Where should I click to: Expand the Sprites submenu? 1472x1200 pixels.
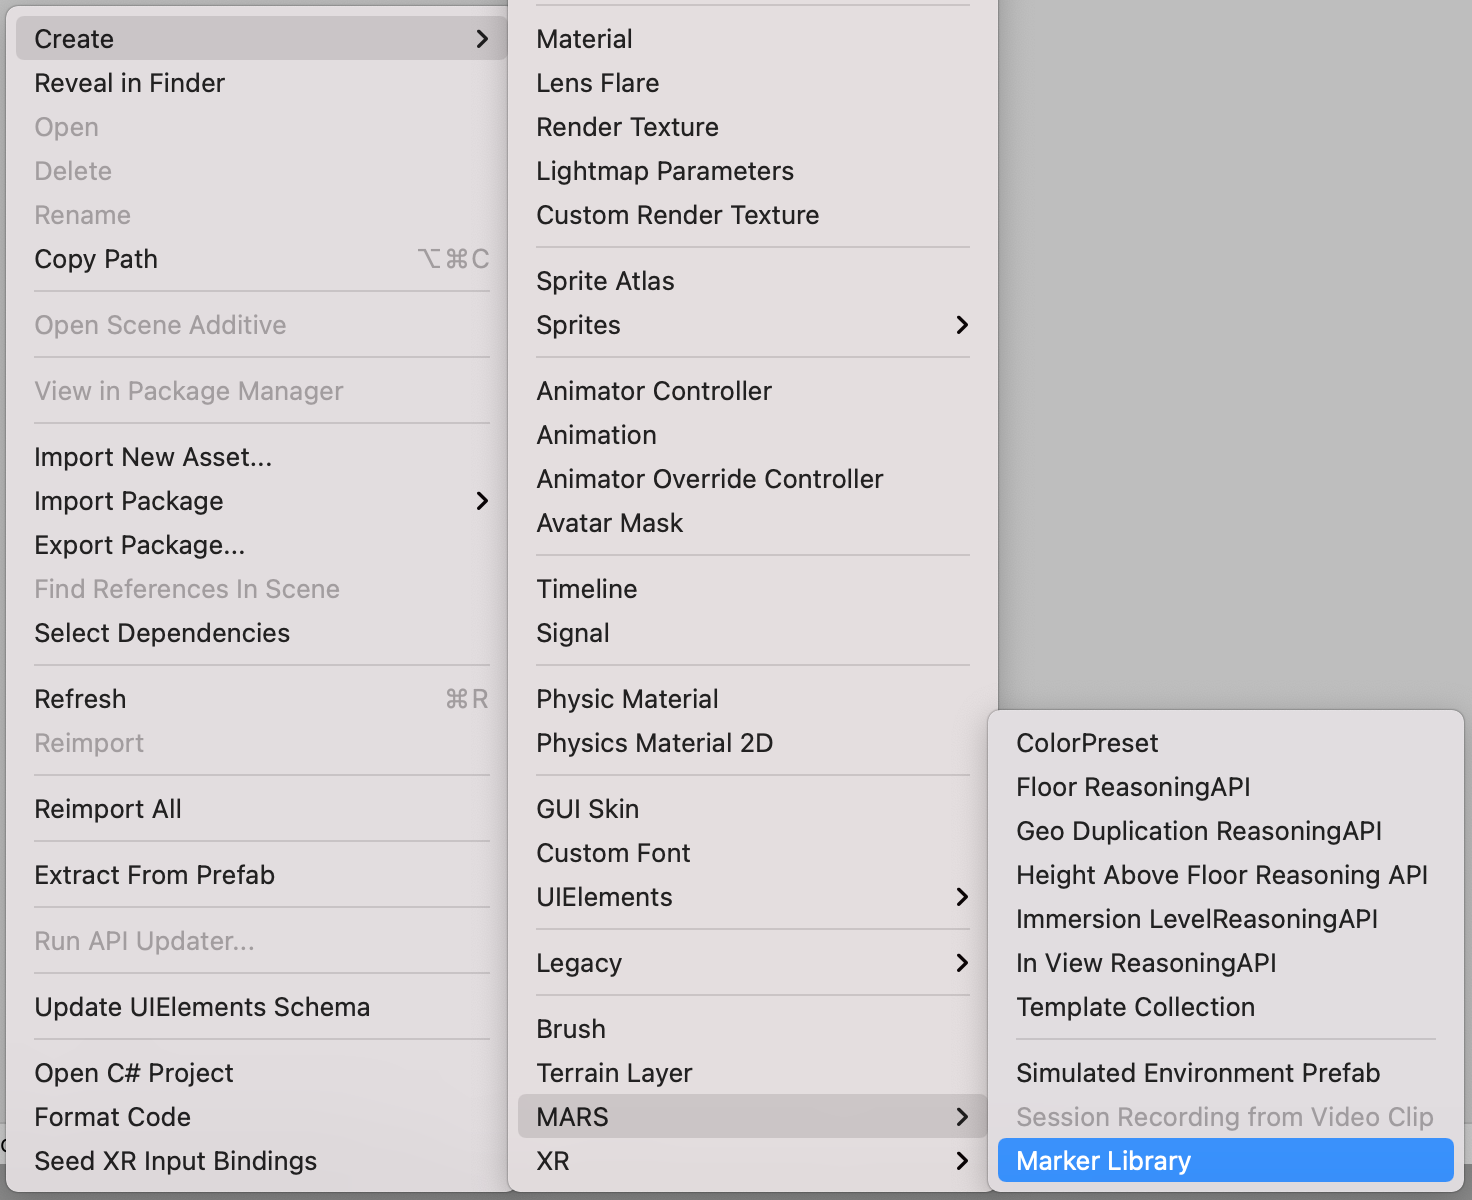[578, 325]
